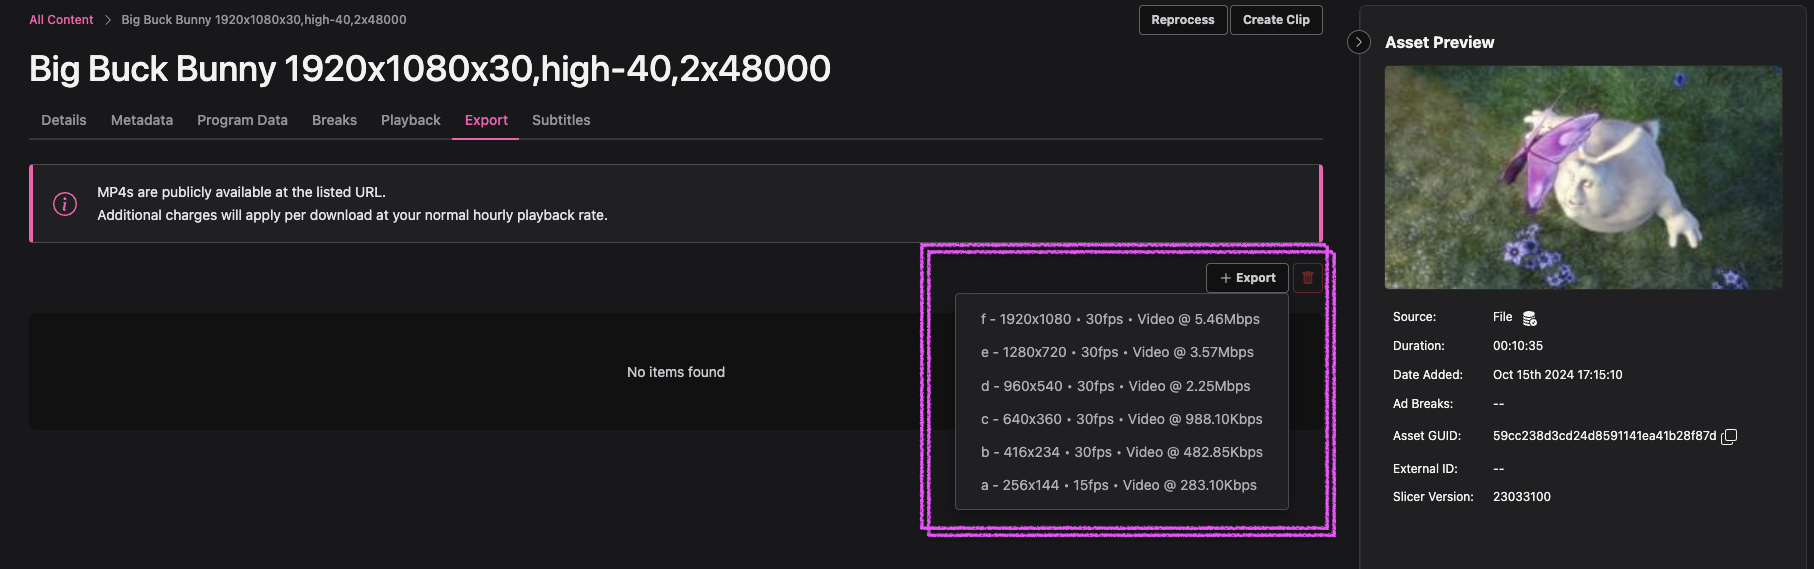Click the duration value 00:10:35

click(1518, 346)
